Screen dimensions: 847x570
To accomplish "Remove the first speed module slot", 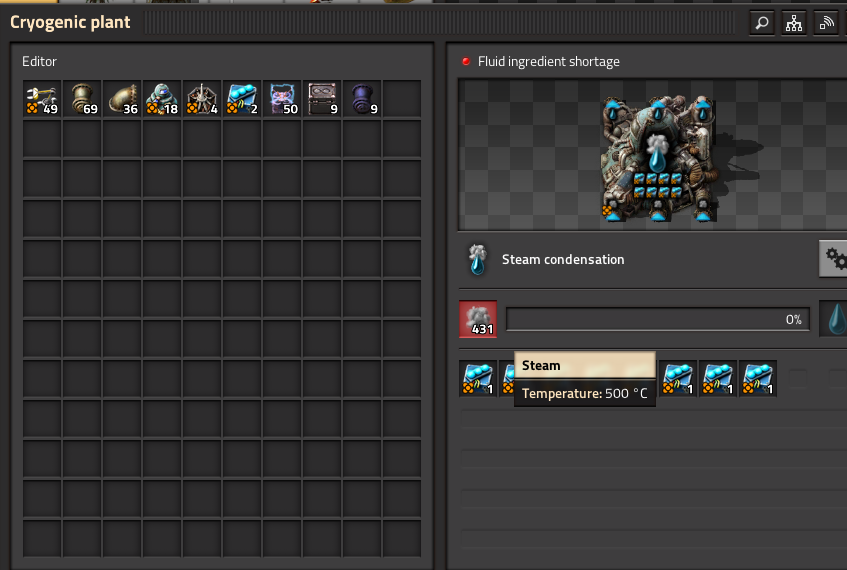I will click(x=478, y=379).
